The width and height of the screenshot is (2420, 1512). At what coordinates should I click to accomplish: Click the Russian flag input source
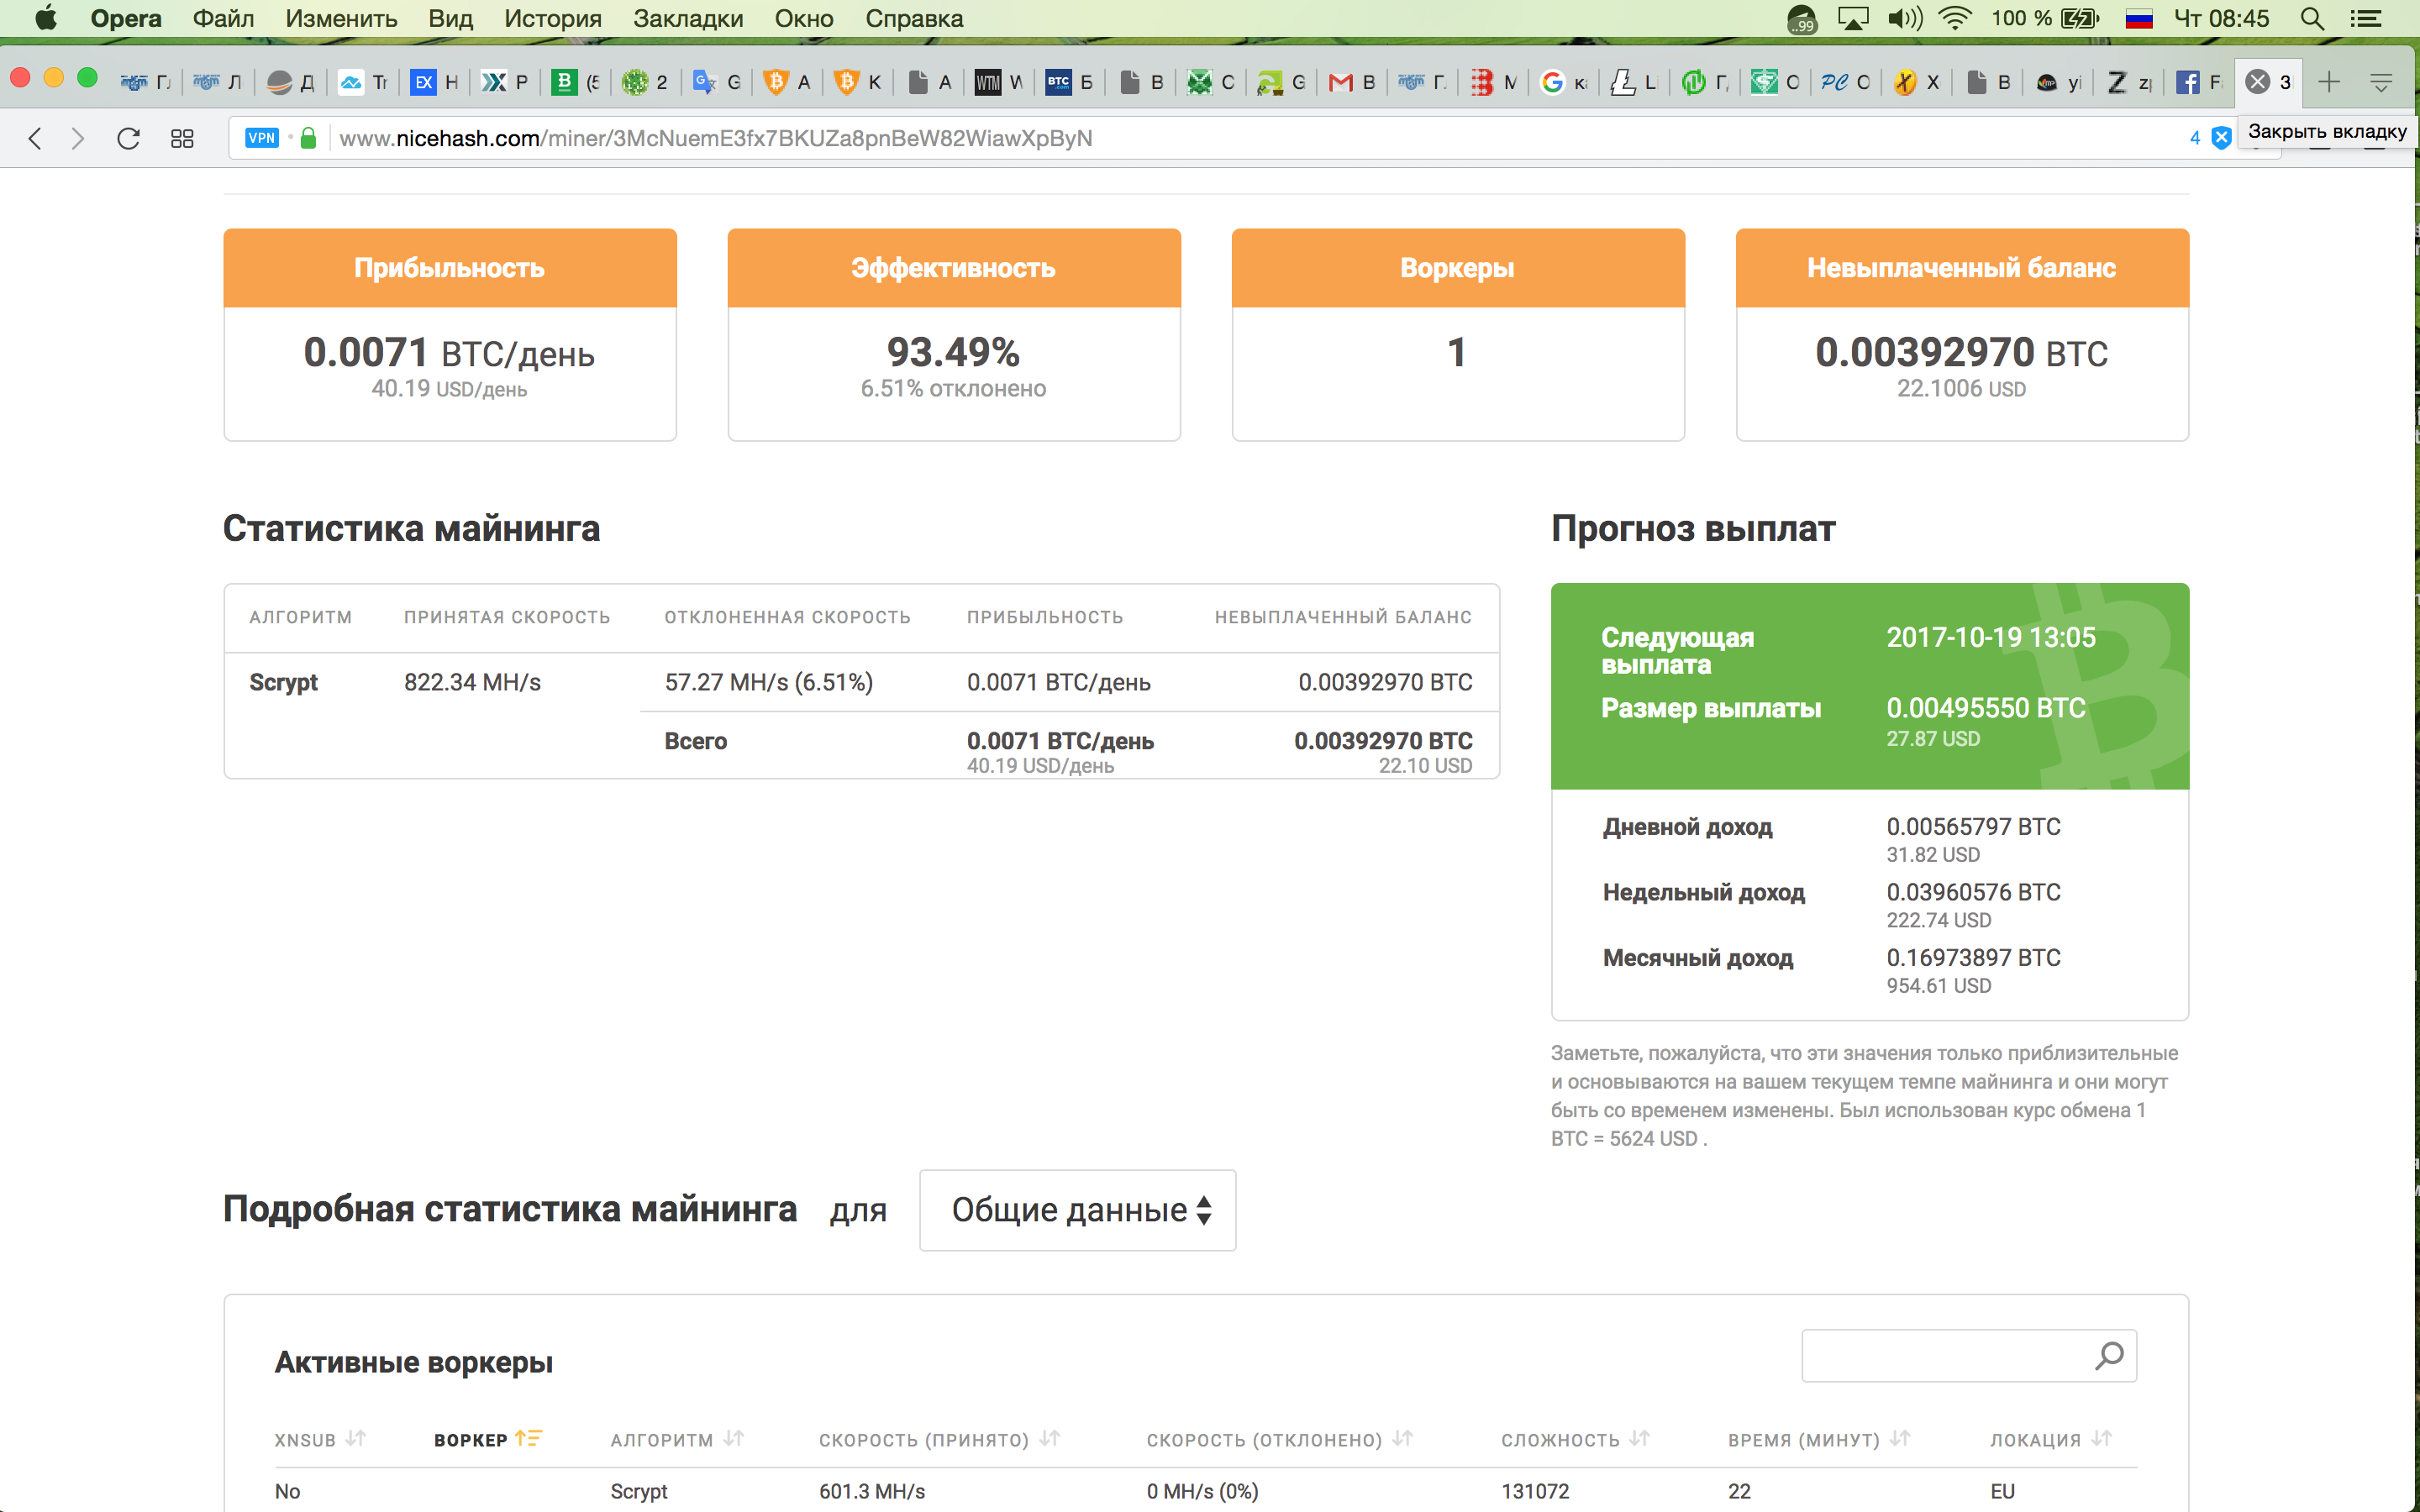(x=2139, y=19)
